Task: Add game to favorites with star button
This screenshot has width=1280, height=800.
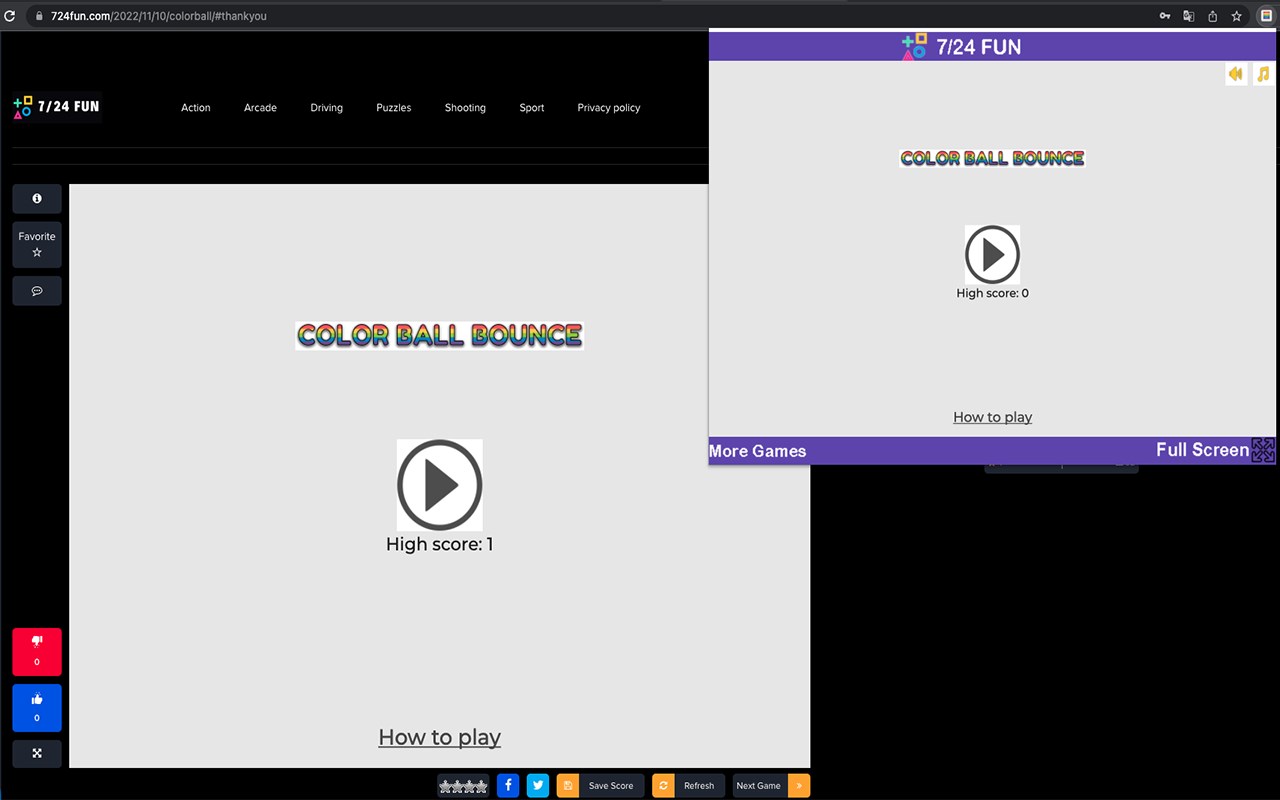Action: [37, 245]
